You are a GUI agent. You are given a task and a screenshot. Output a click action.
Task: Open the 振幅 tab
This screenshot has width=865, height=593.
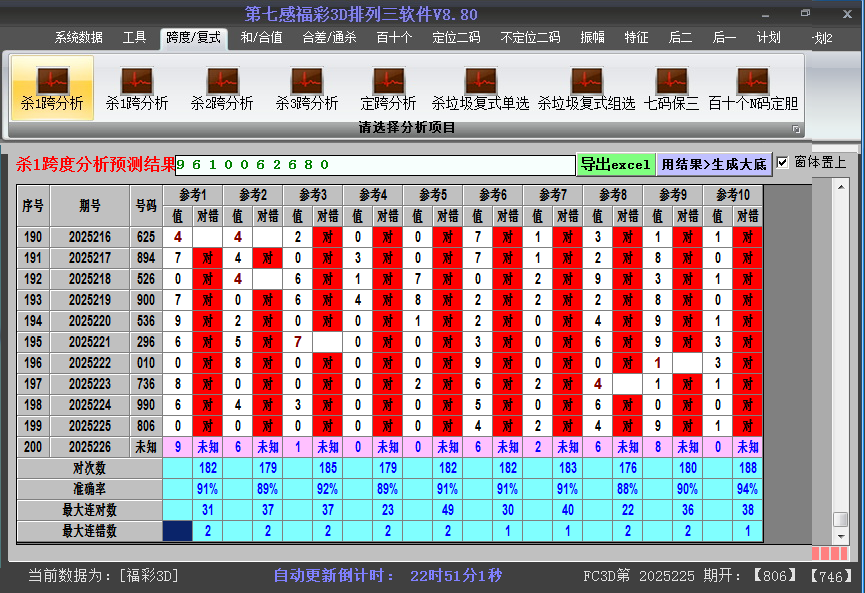593,38
